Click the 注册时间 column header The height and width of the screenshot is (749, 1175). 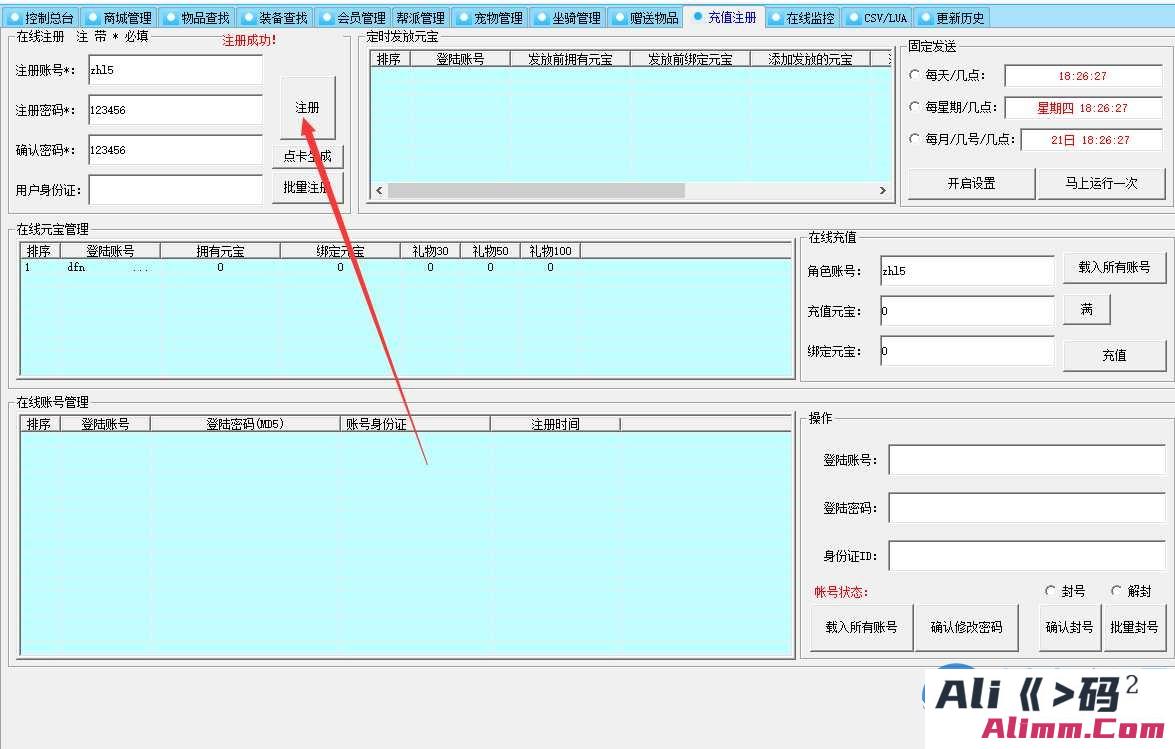point(555,424)
